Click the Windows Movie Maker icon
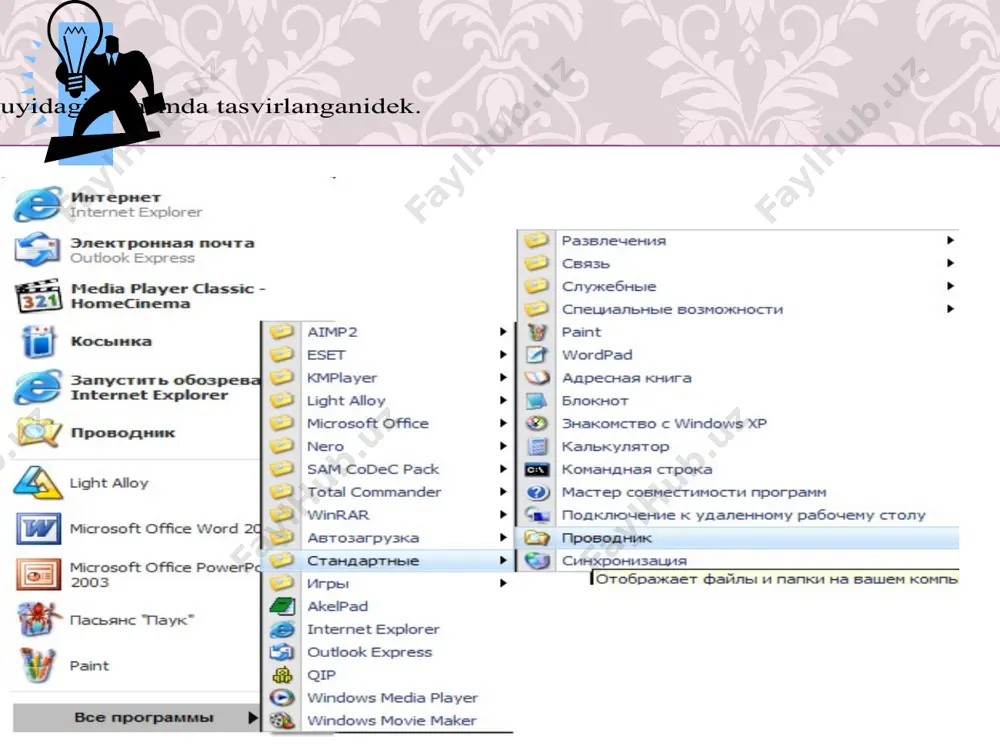 tap(282, 721)
